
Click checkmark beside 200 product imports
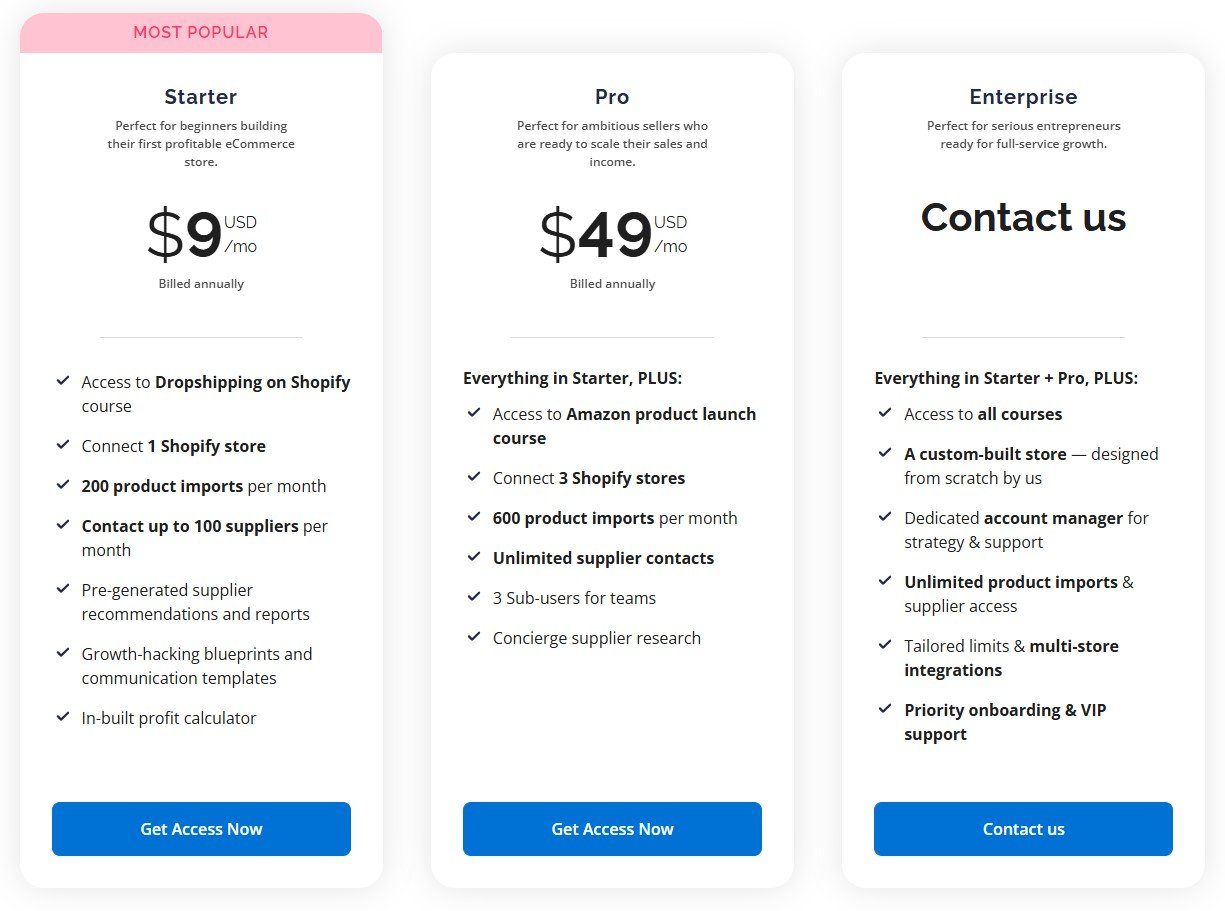tap(63, 485)
